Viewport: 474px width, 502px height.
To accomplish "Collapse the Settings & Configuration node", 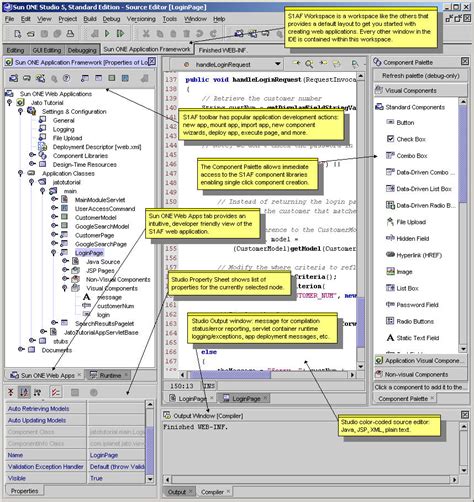I will (x=20, y=111).
